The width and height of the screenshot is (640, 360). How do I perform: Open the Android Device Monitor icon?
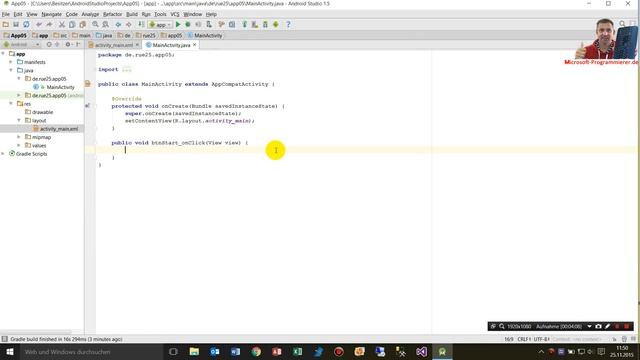(x=276, y=24)
